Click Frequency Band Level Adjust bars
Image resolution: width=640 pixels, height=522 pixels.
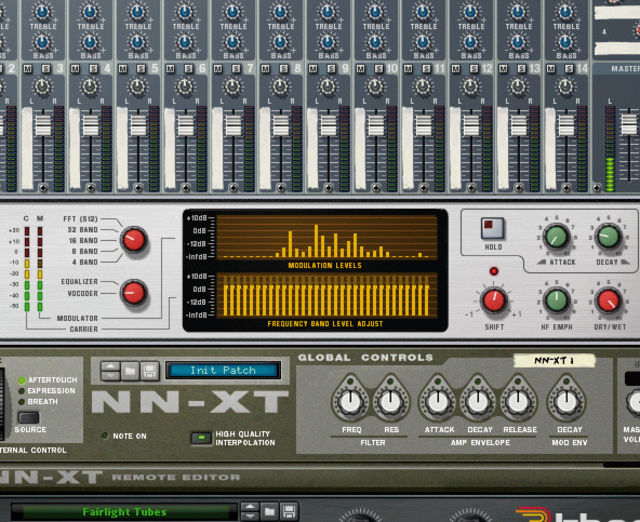(x=327, y=295)
